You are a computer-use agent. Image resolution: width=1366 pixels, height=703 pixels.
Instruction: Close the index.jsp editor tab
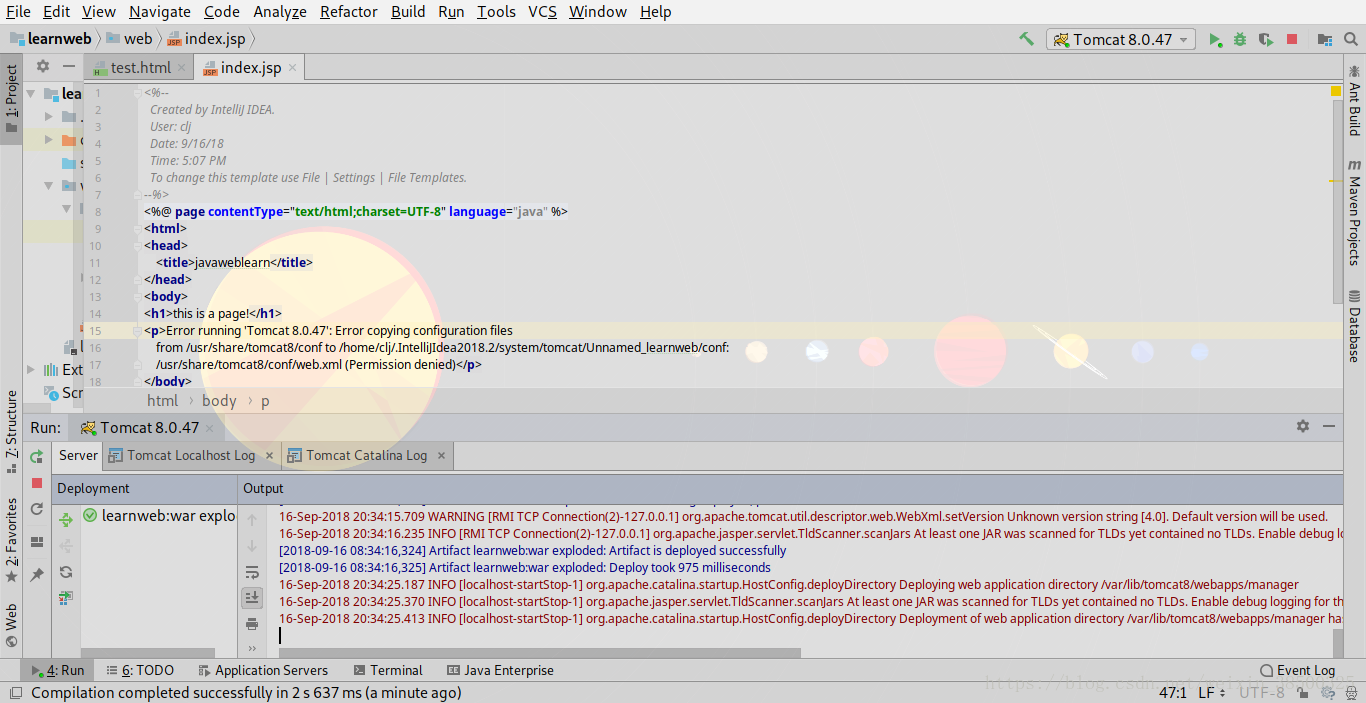tap(292, 67)
